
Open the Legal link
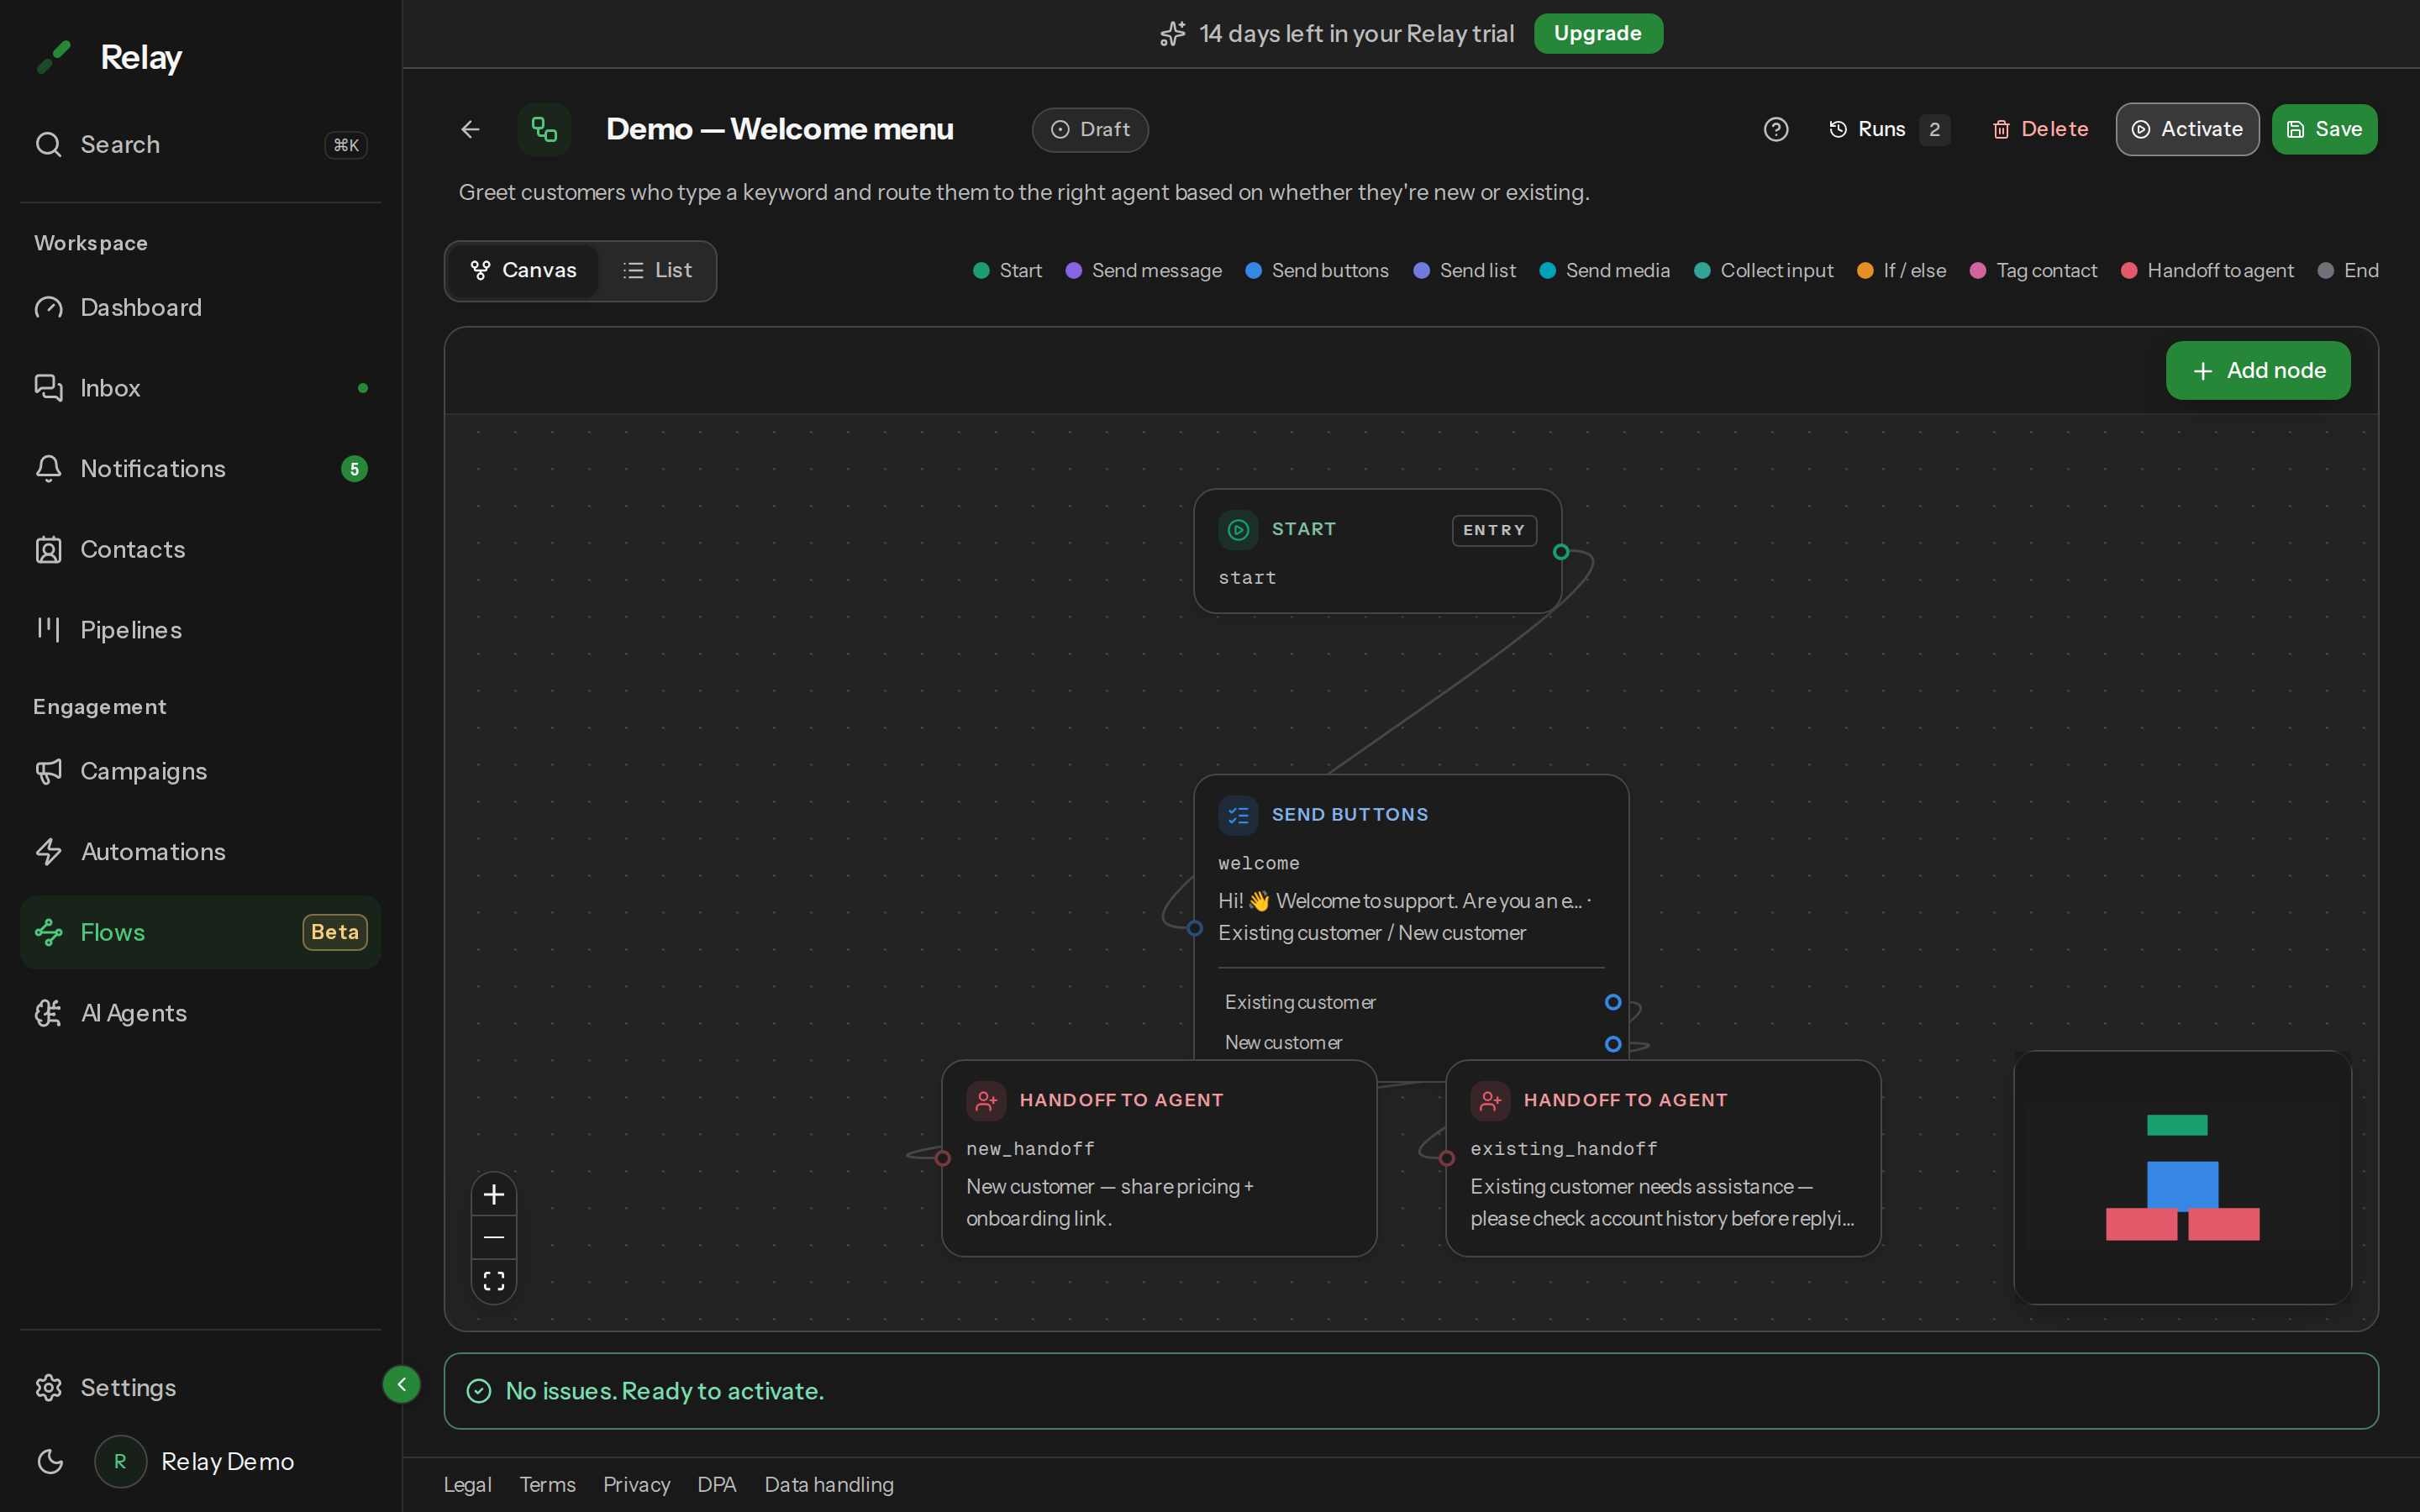tap(468, 1485)
